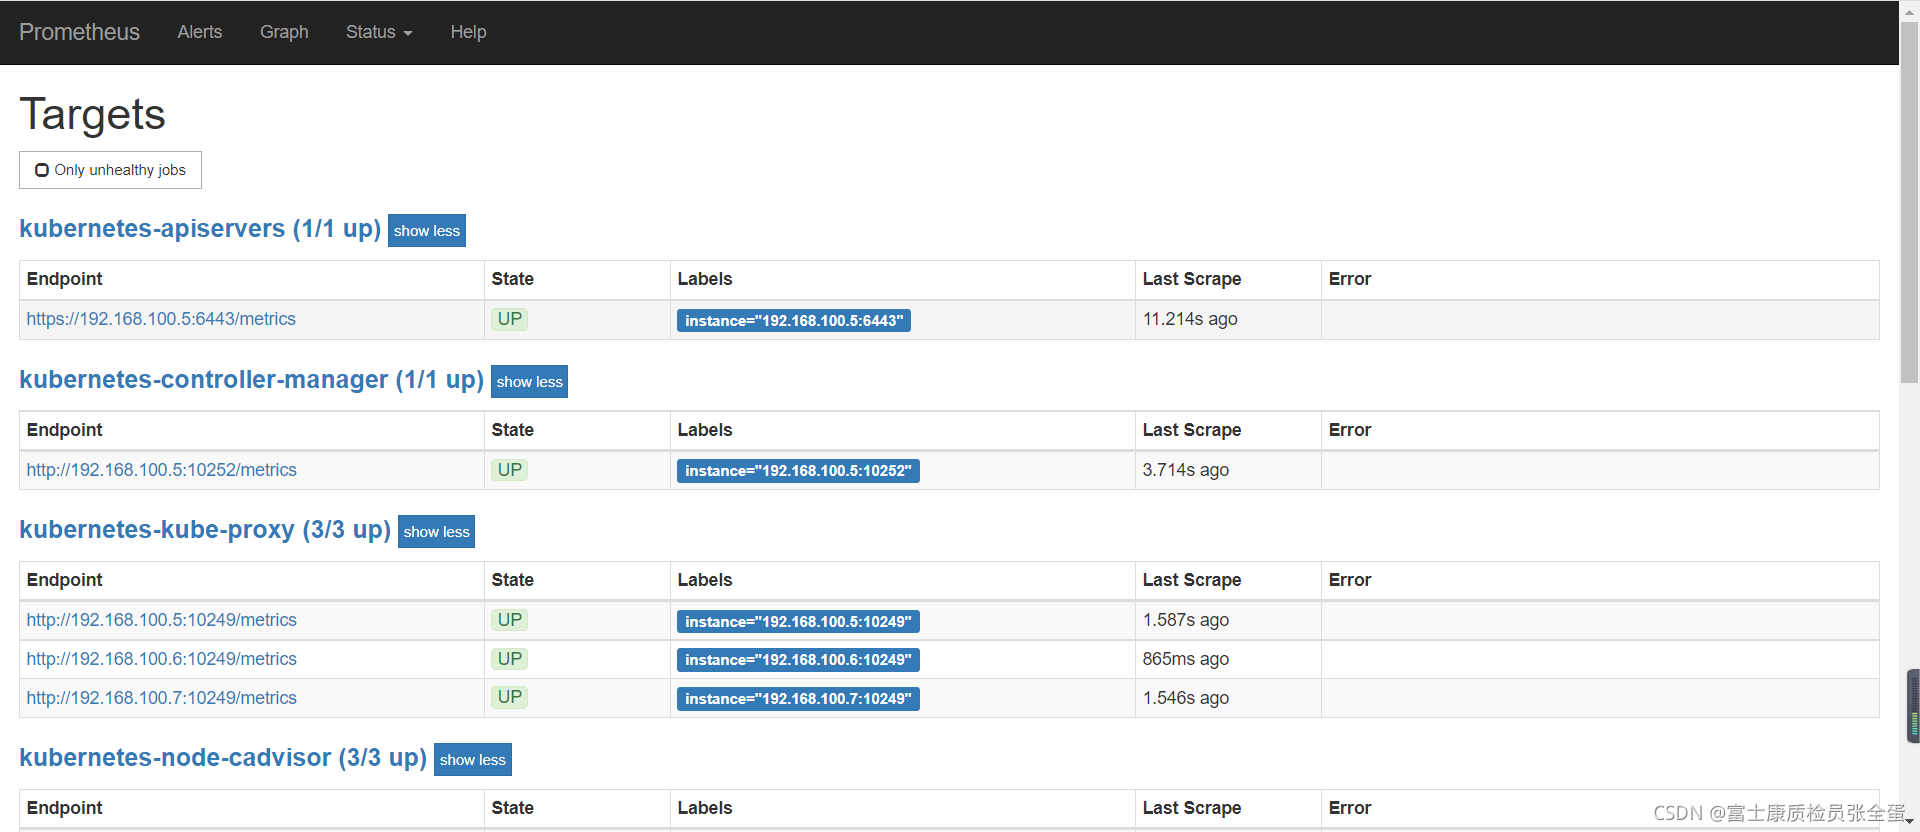The width and height of the screenshot is (1920, 832).
Task: Click the UP state badge for 192.168.100.6:10249
Action: 510,659
